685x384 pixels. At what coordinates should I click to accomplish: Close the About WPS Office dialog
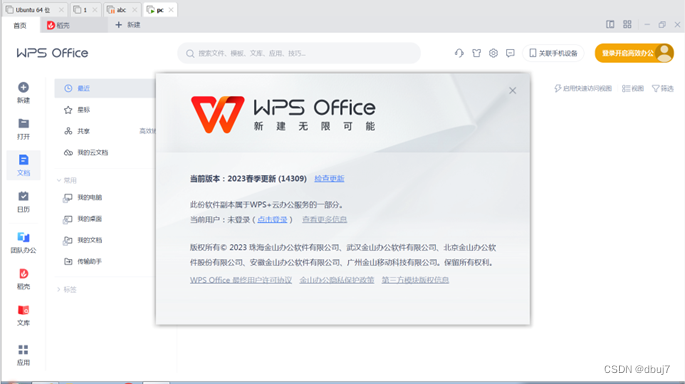pos(512,90)
